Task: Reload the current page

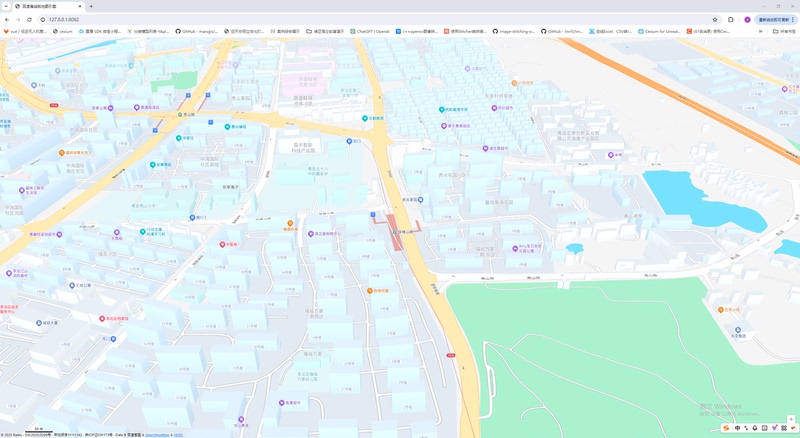Action: 29,19
